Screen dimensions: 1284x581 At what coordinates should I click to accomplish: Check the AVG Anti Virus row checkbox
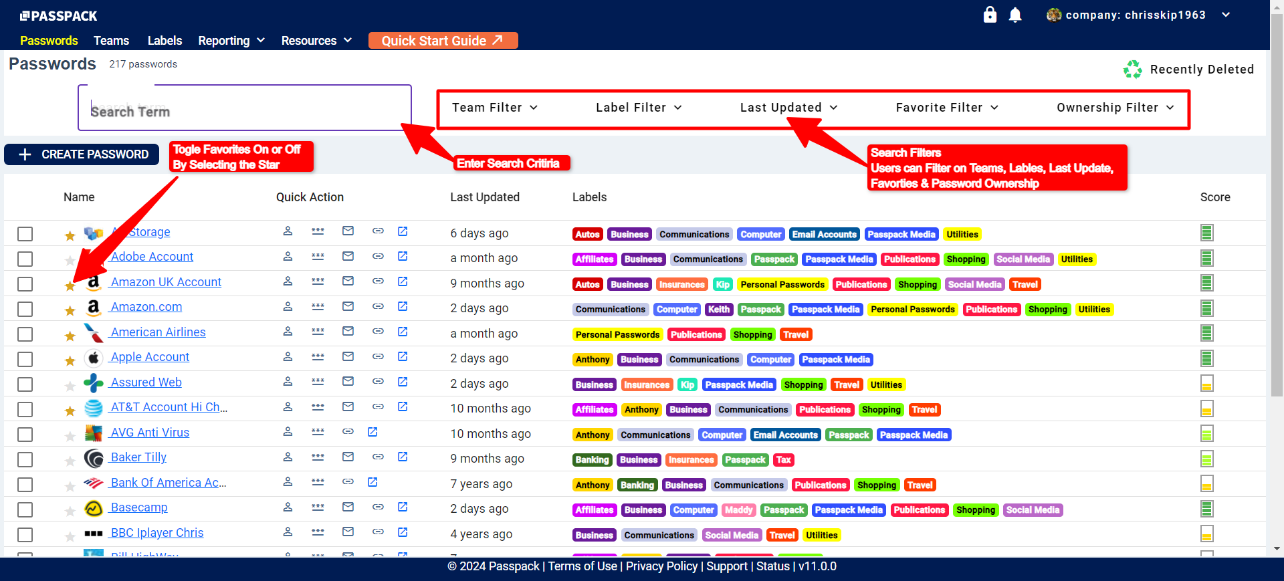(x=25, y=434)
